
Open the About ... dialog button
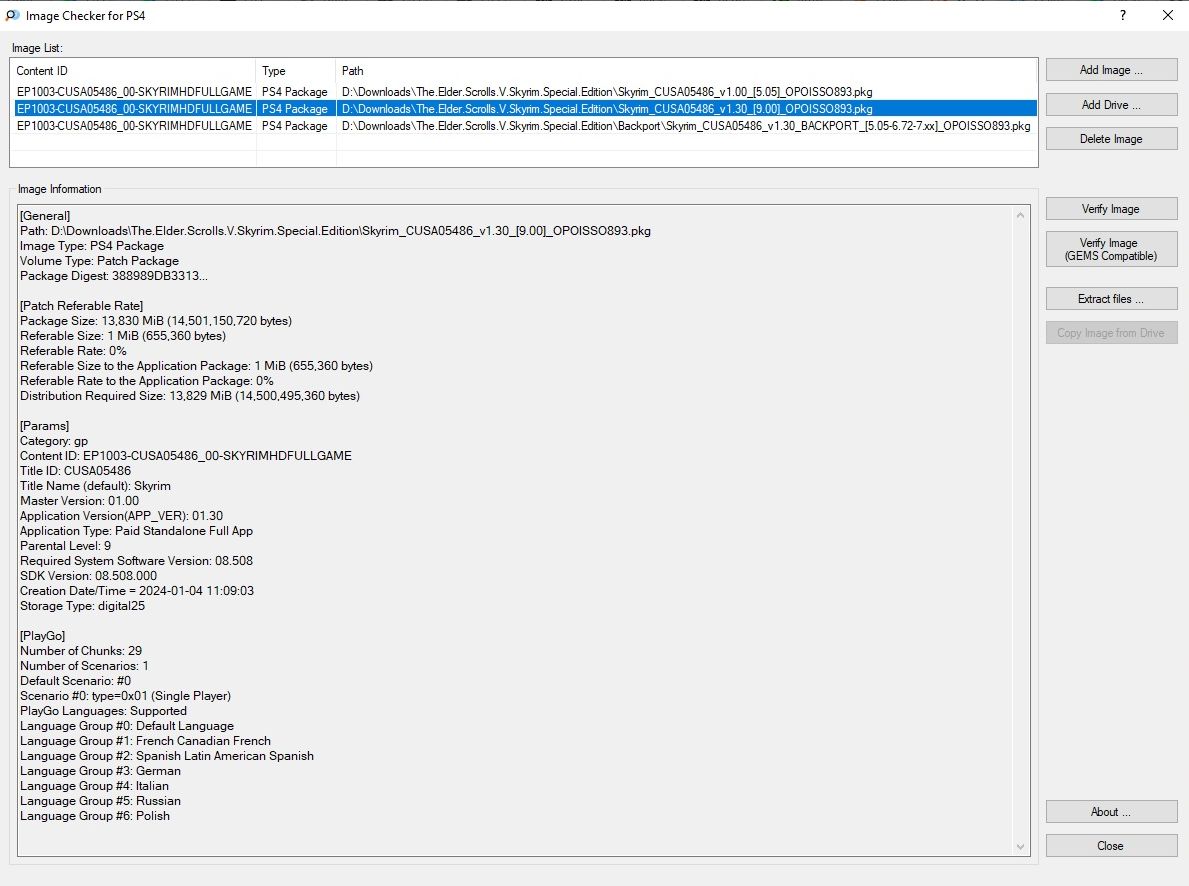[x=1111, y=812]
